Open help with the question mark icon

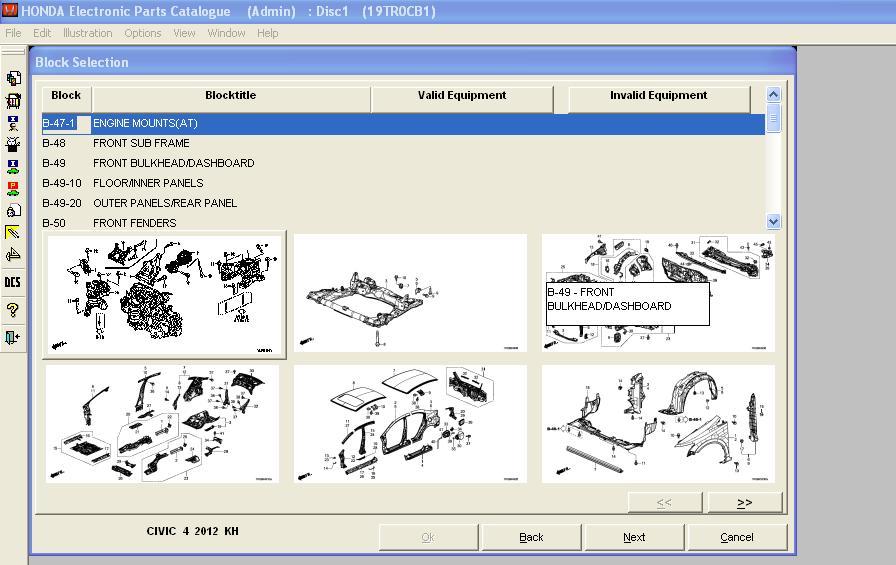coord(13,310)
